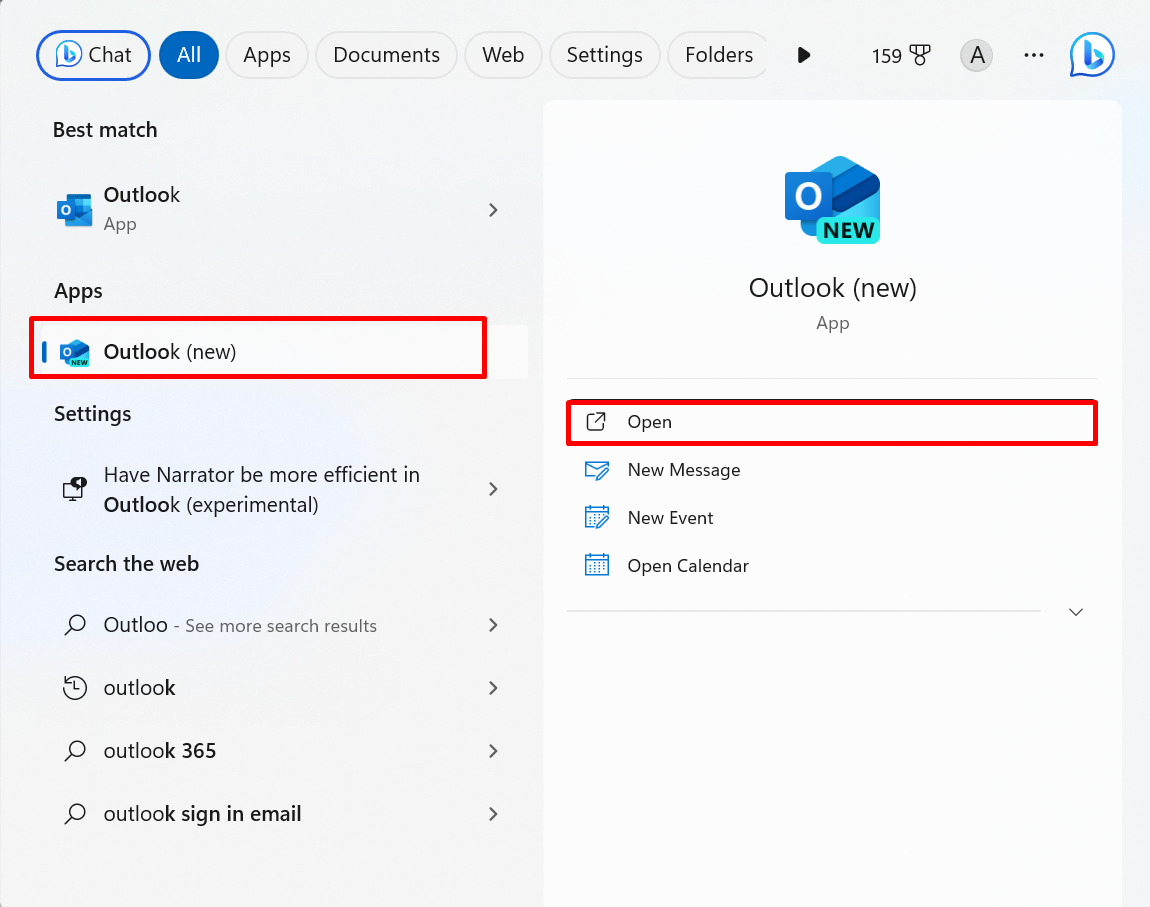Click the New Event calendar icon
The height and width of the screenshot is (907, 1150).
pos(596,518)
